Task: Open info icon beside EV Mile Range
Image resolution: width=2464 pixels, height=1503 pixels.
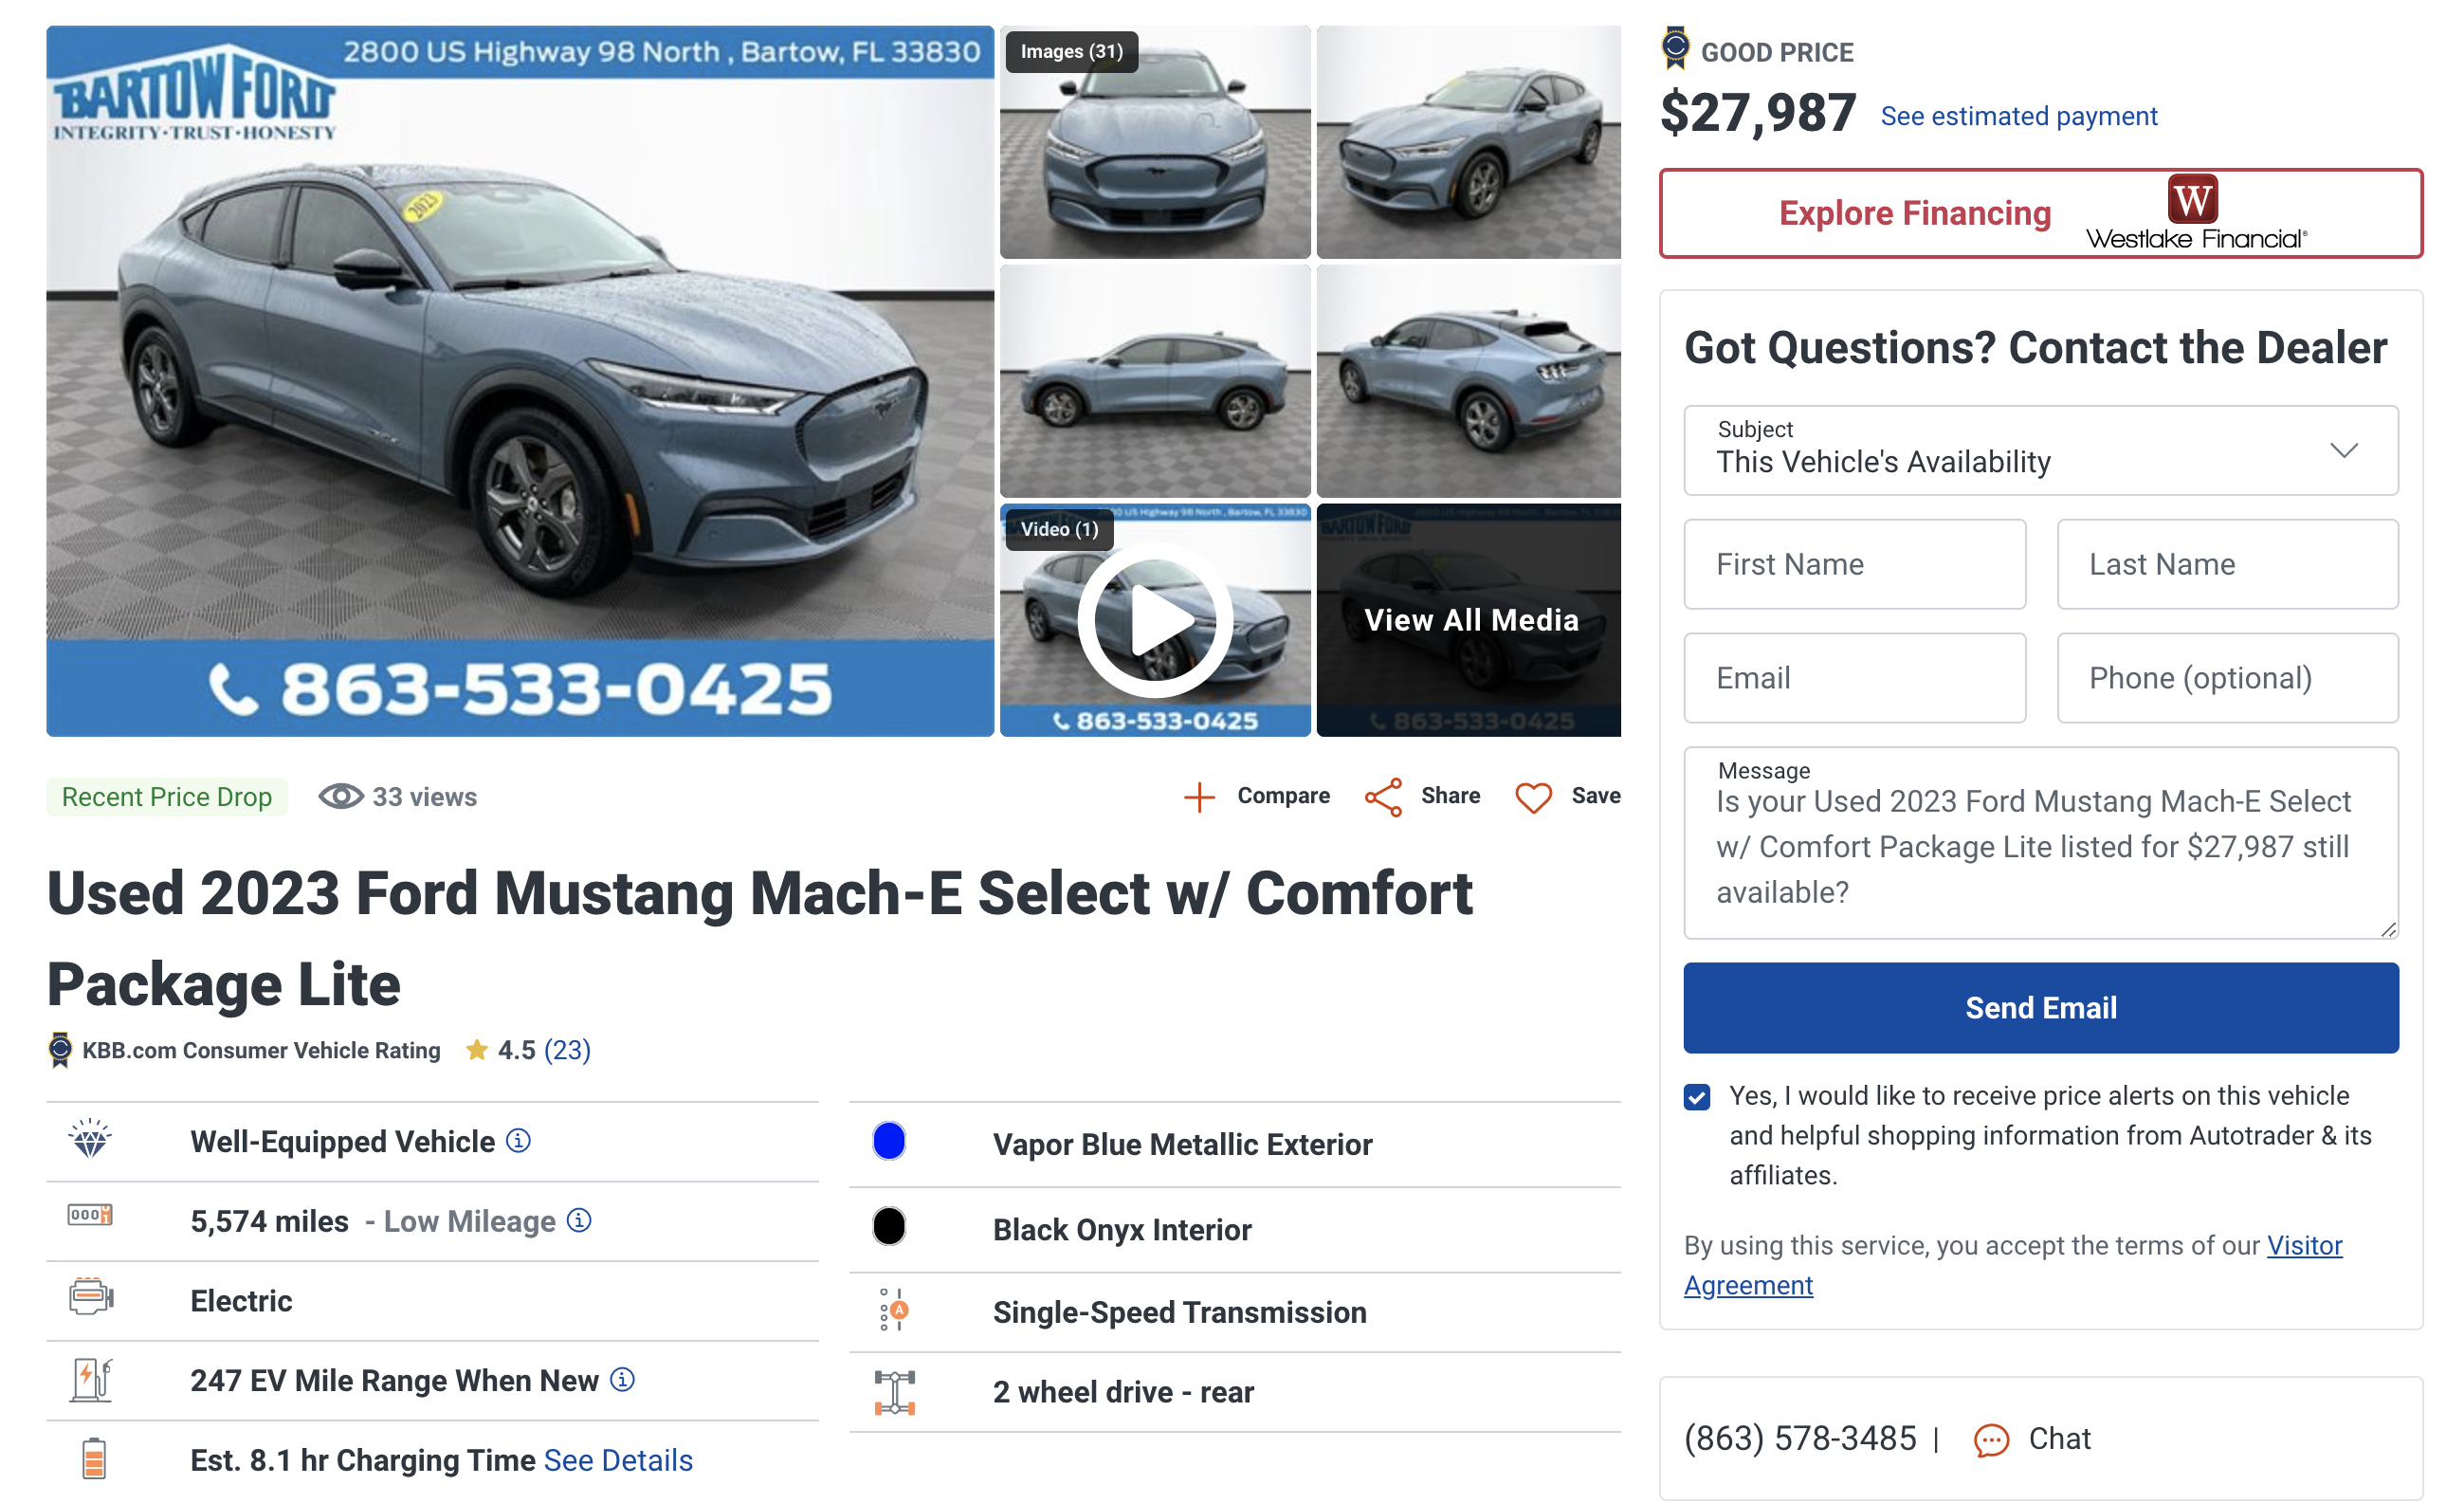Action: (622, 1380)
